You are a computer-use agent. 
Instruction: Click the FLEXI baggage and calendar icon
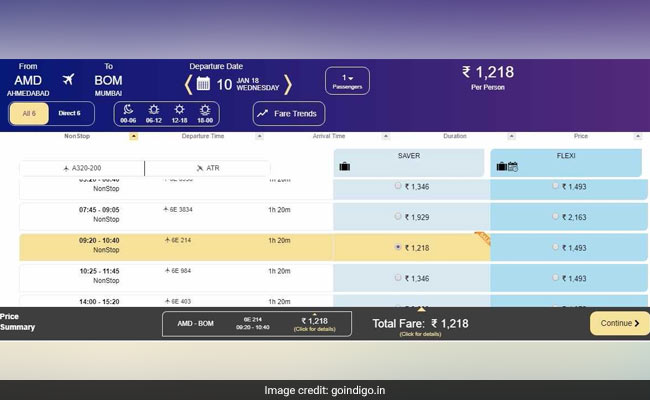[x=507, y=167]
